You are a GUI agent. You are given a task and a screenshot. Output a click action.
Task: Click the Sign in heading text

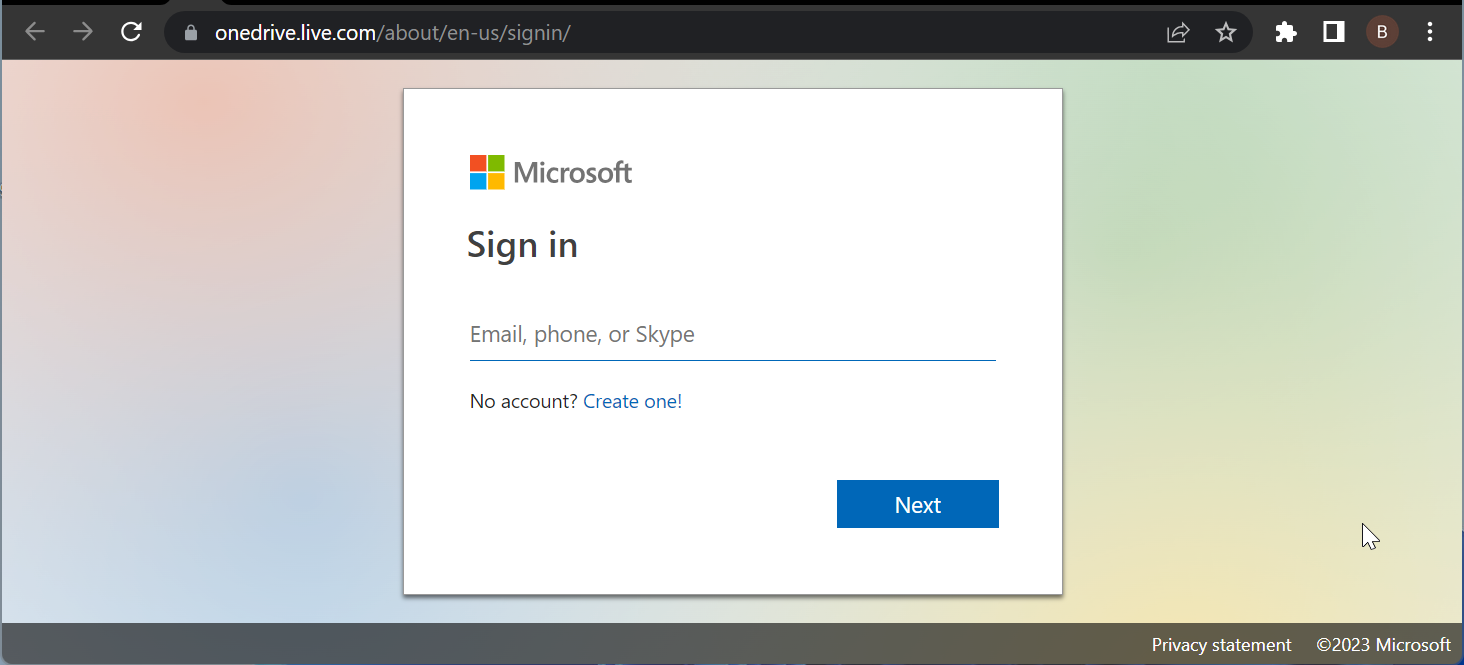point(522,246)
